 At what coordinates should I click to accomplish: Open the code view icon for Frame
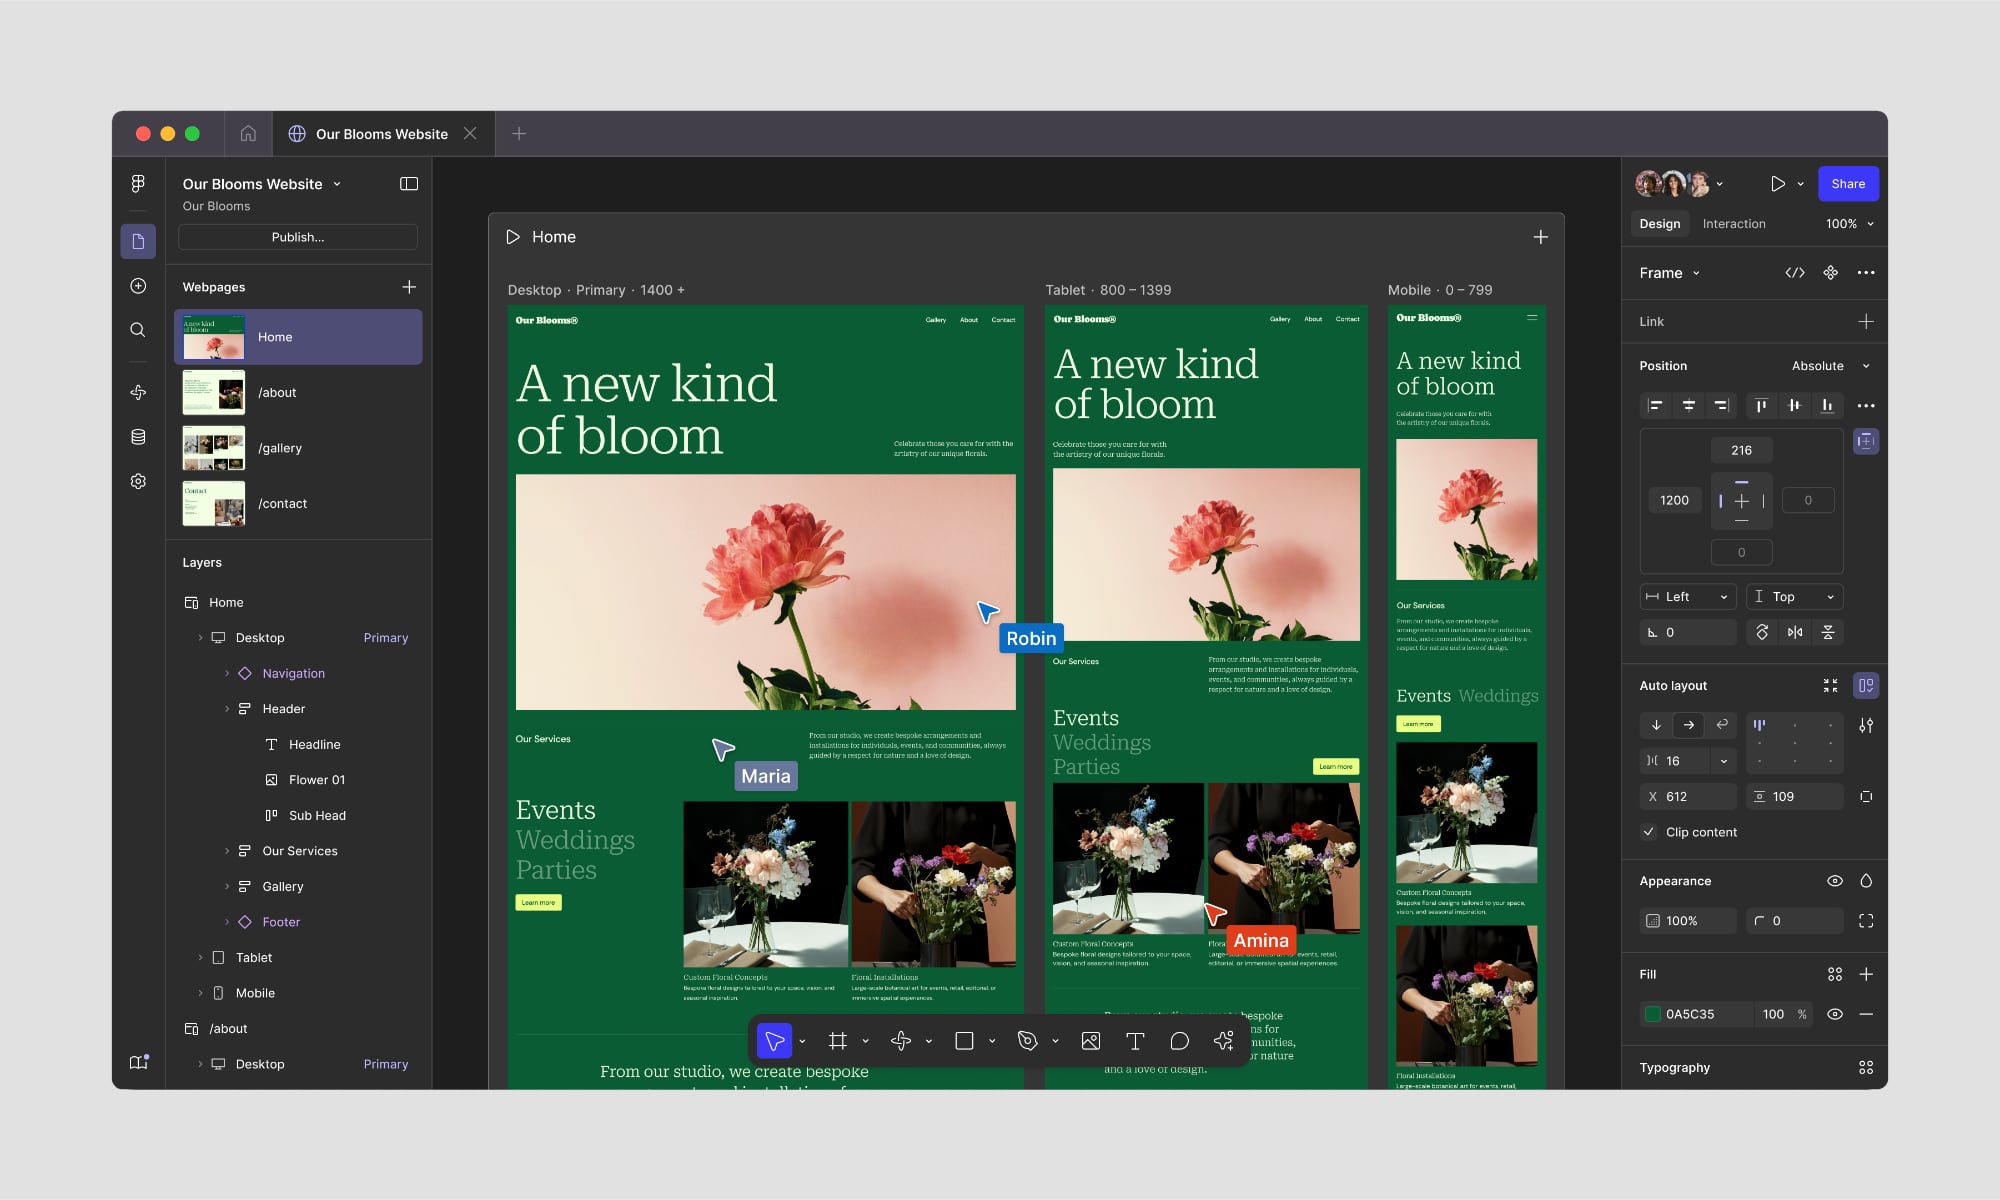click(x=1794, y=273)
